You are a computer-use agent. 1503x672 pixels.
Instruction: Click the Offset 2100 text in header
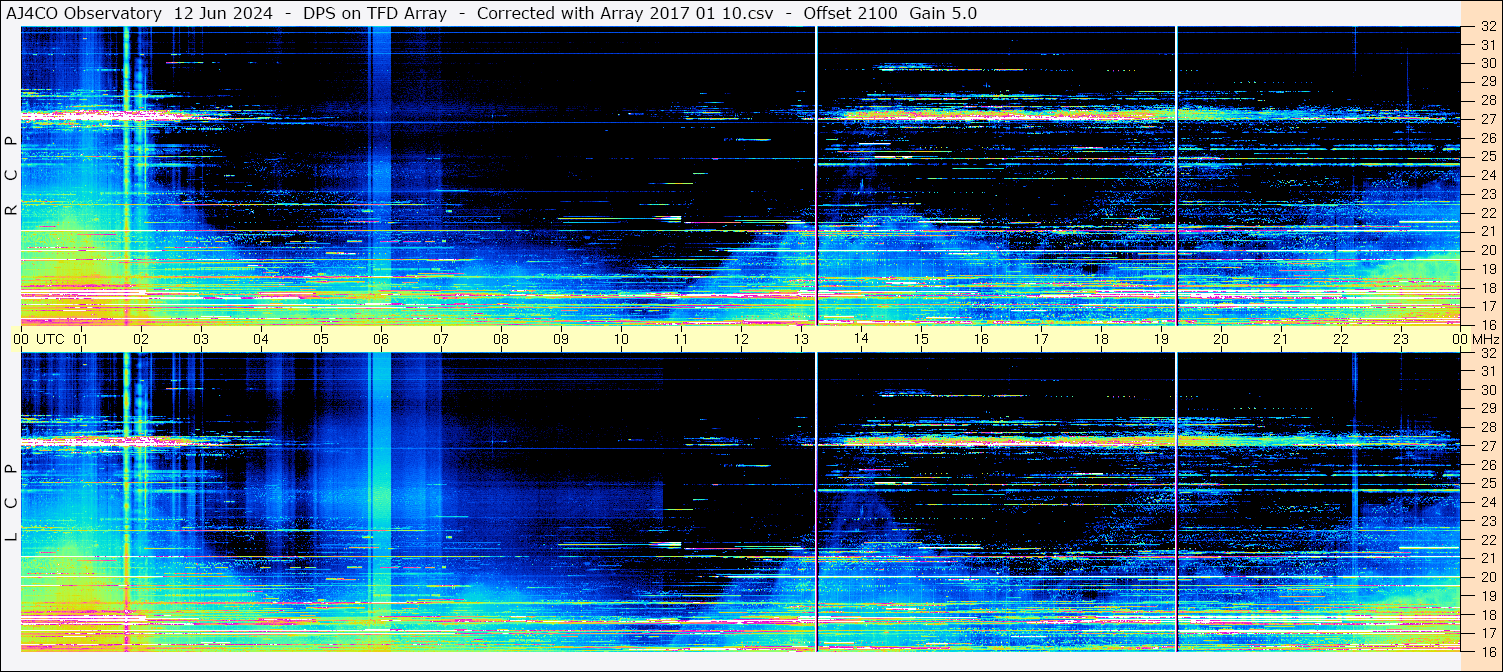(850, 13)
